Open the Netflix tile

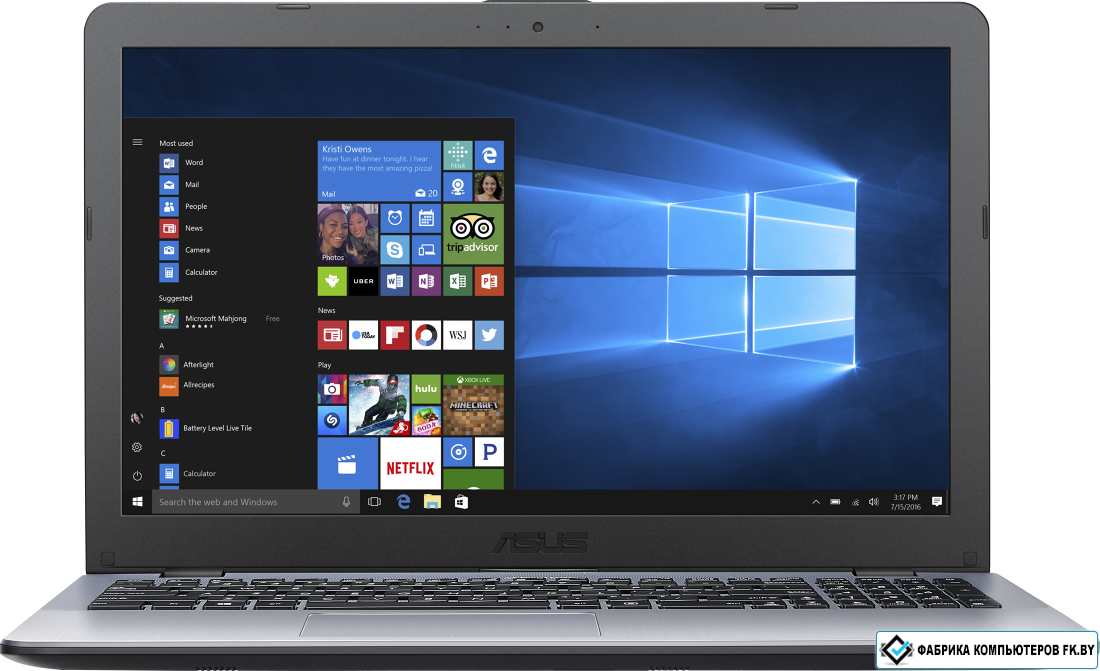[x=410, y=464]
